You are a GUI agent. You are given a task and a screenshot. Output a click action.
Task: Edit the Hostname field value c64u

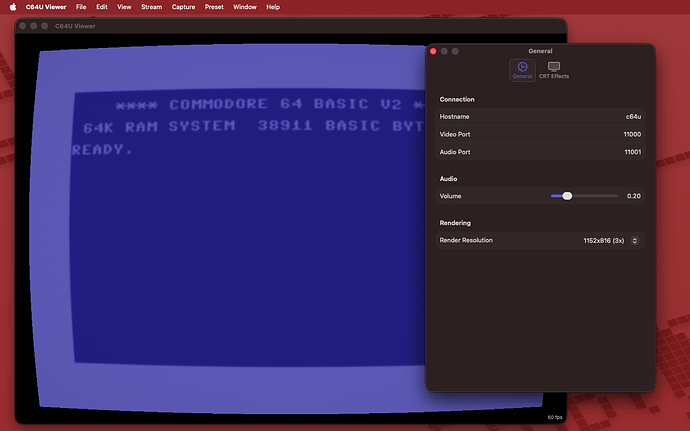pyautogui.click(x=633, y=117)
